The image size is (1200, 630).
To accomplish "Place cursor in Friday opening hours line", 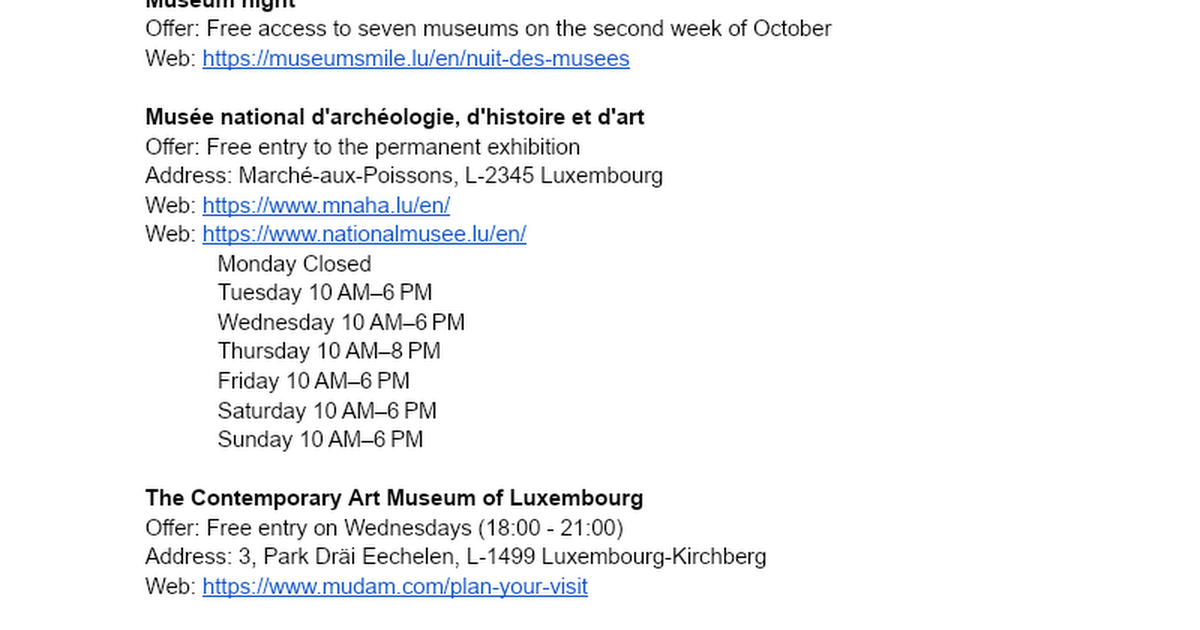I will pos(313,382).
